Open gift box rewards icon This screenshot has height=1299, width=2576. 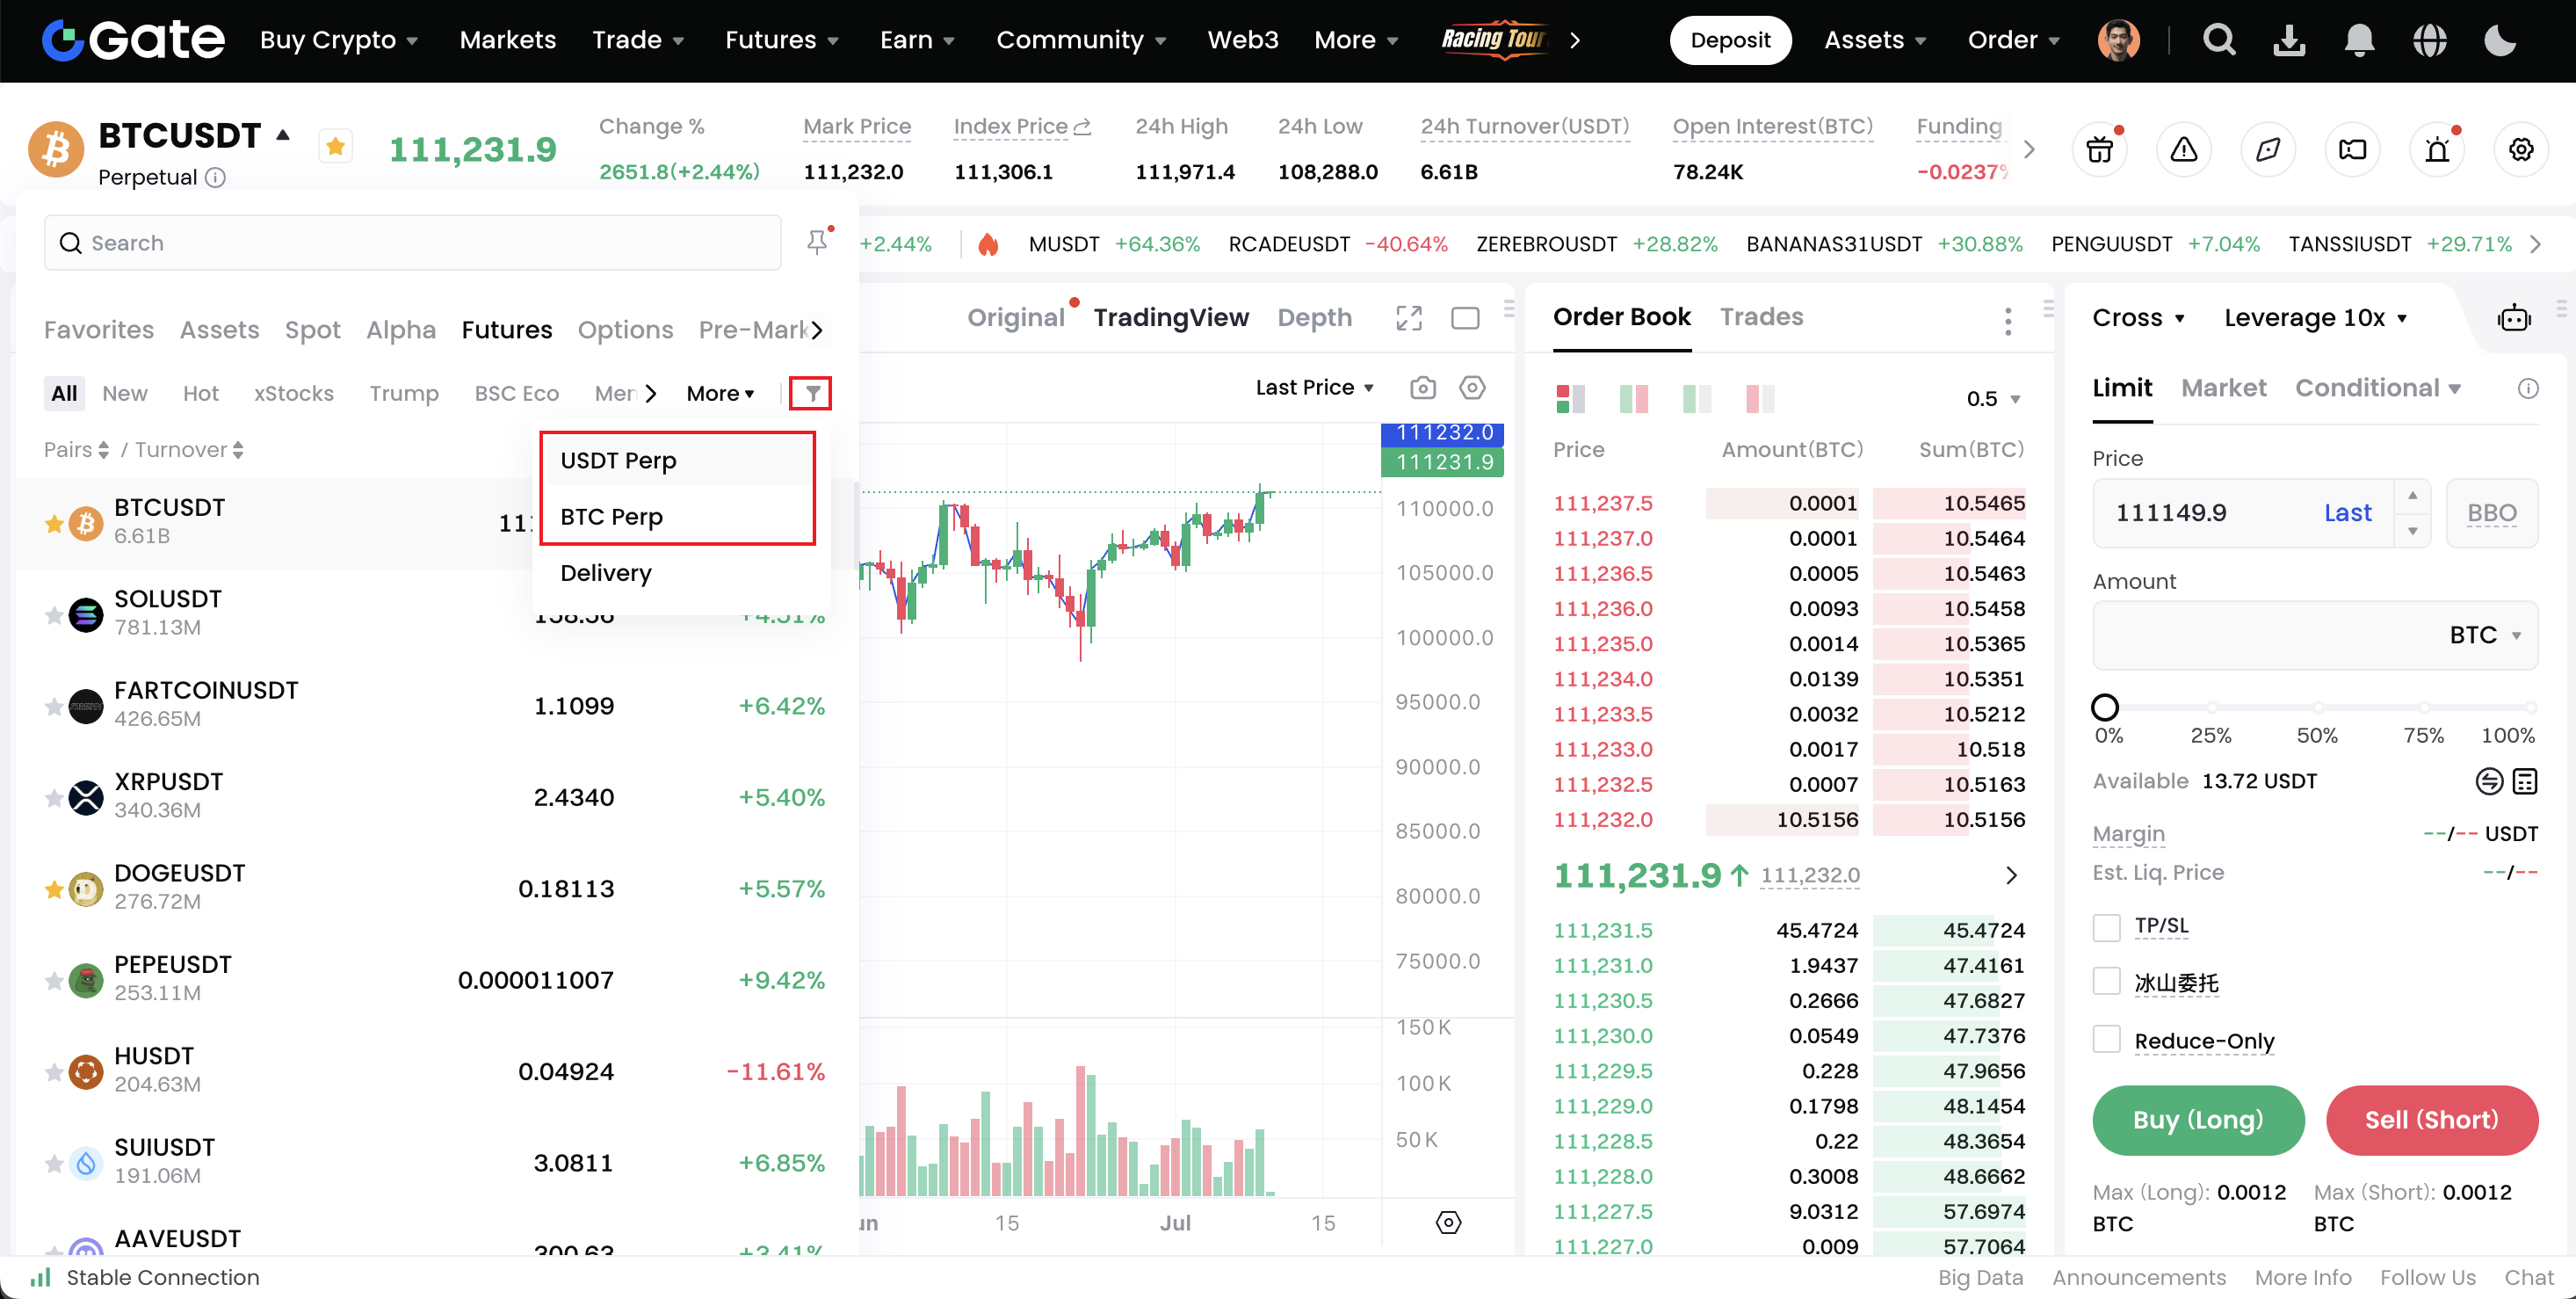(x=2100, y=150)
